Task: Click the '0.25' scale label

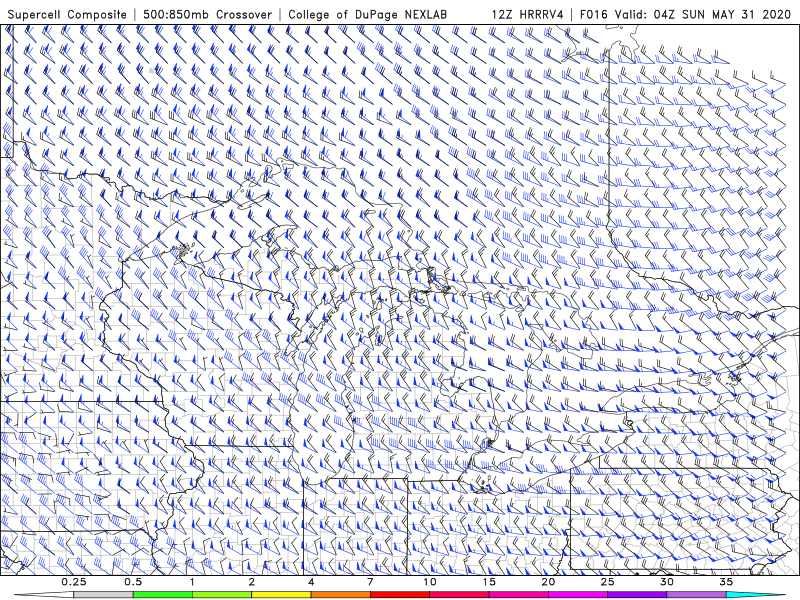Action: click(74, 582)
